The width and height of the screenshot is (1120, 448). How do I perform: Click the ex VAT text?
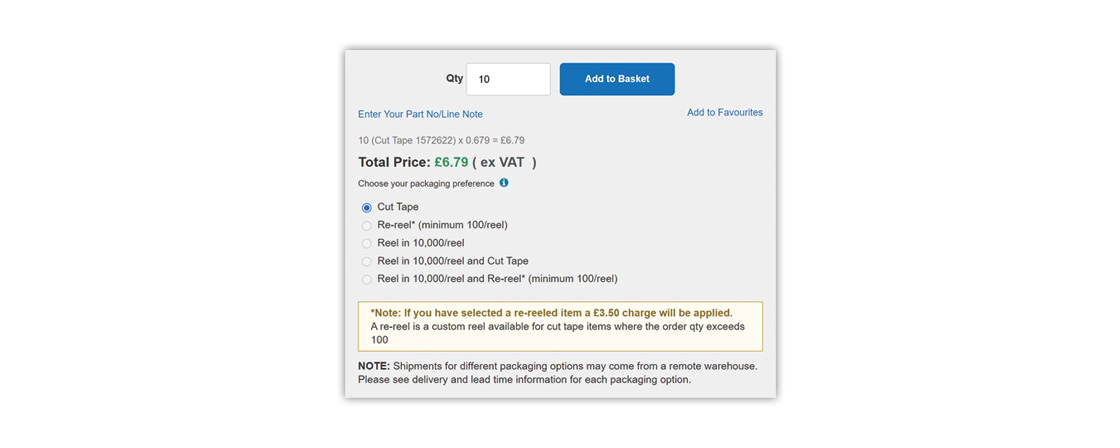pyautogui.click(x=504, y=162)
